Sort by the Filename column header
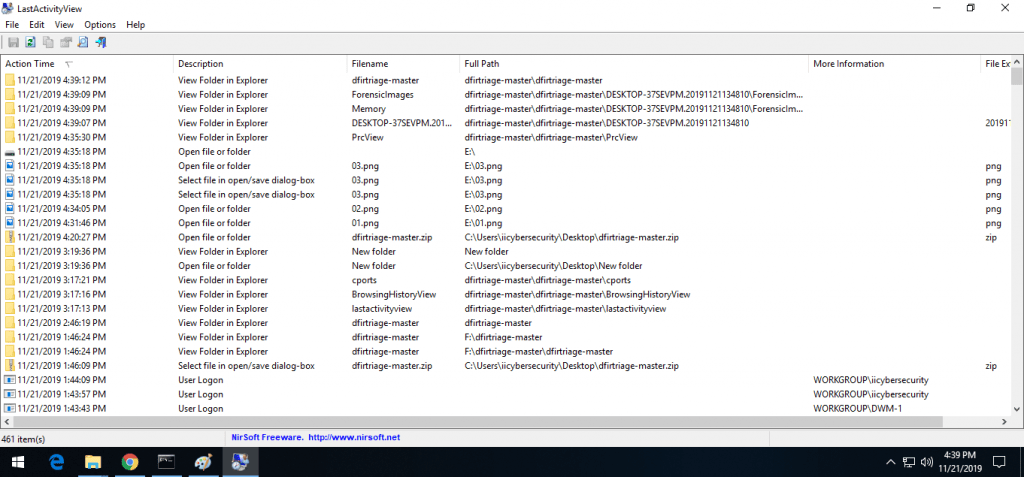Viewport: 1024px width, 477px height. pos(403,64)
